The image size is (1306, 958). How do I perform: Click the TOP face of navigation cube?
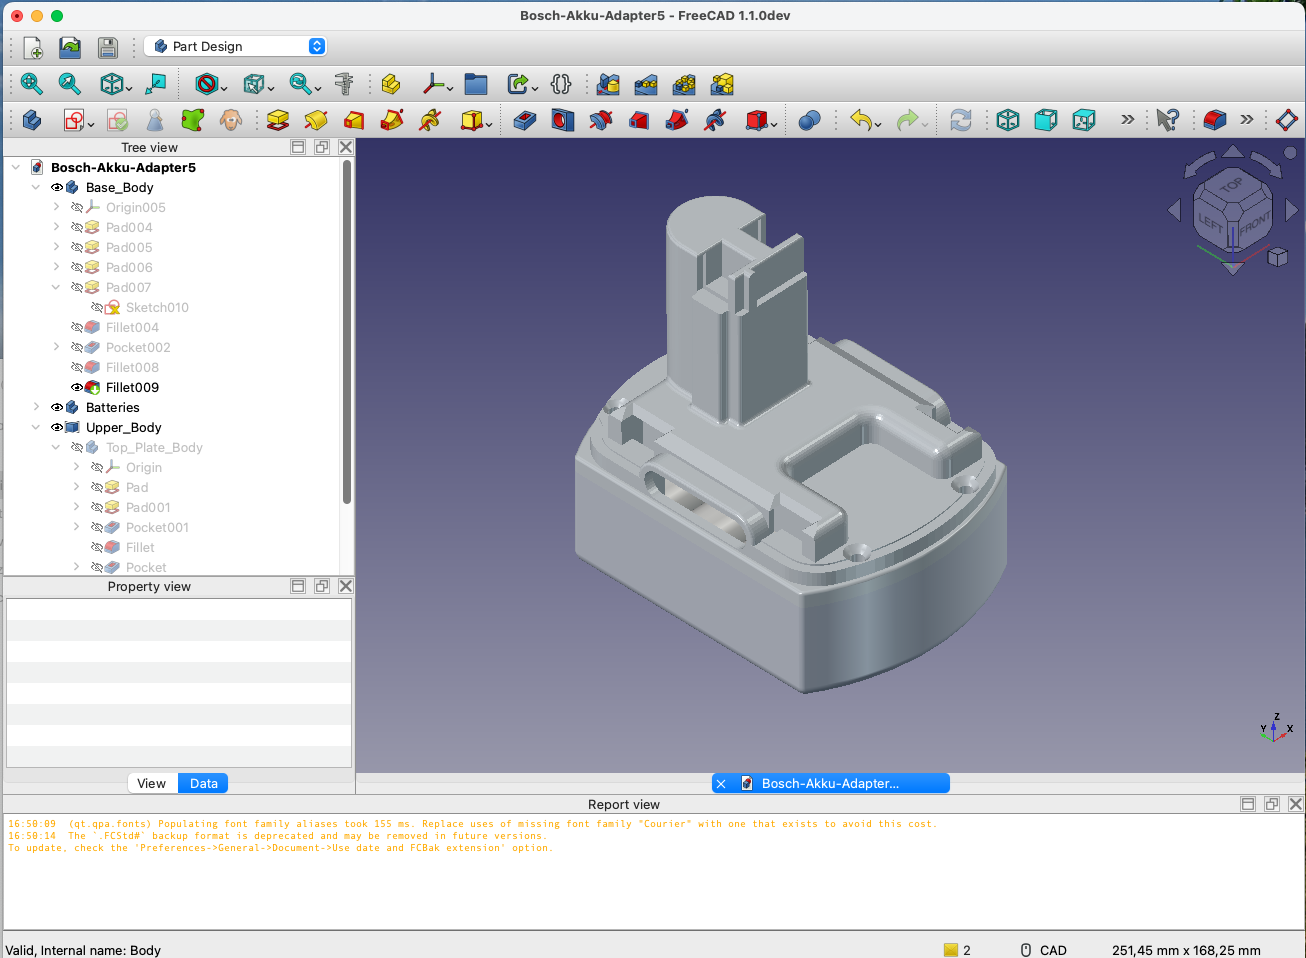coord(1232,185)
